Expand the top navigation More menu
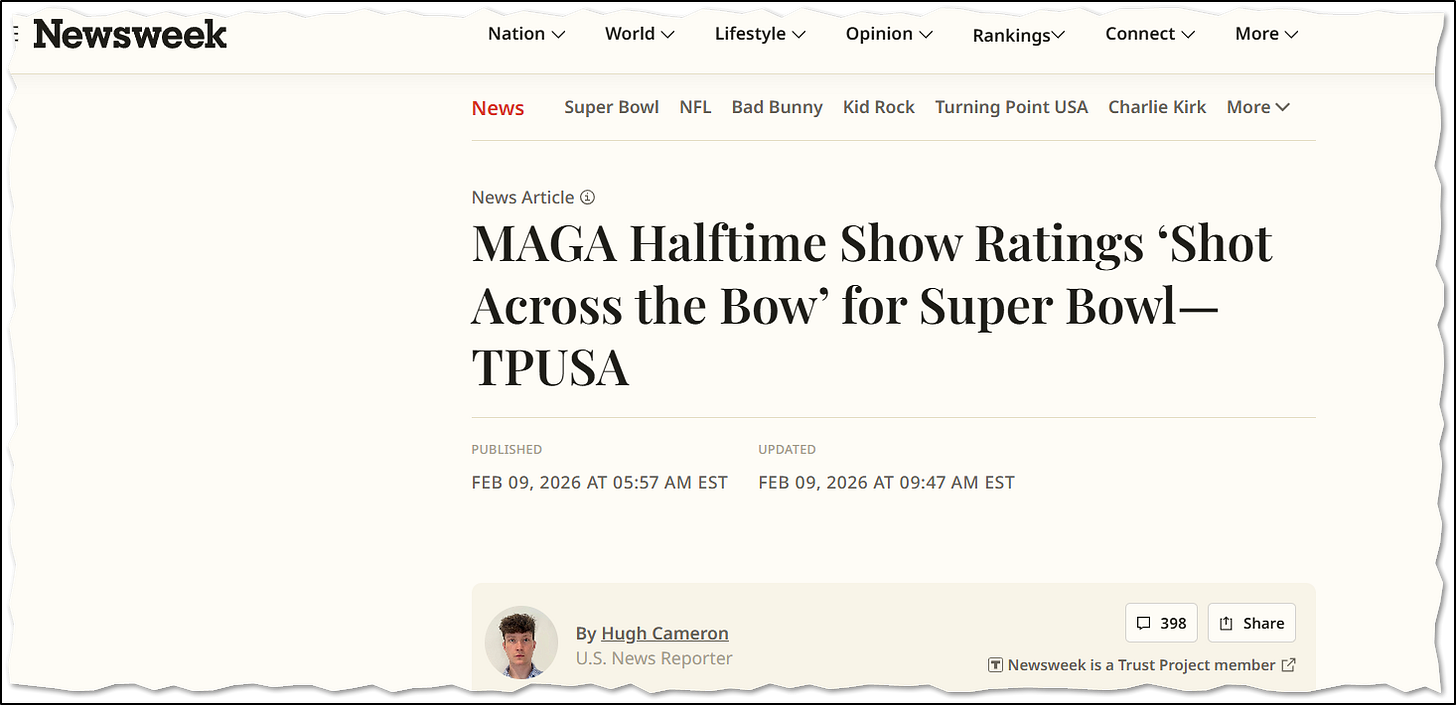The image size is (1456, 705). click(1267, 34)
